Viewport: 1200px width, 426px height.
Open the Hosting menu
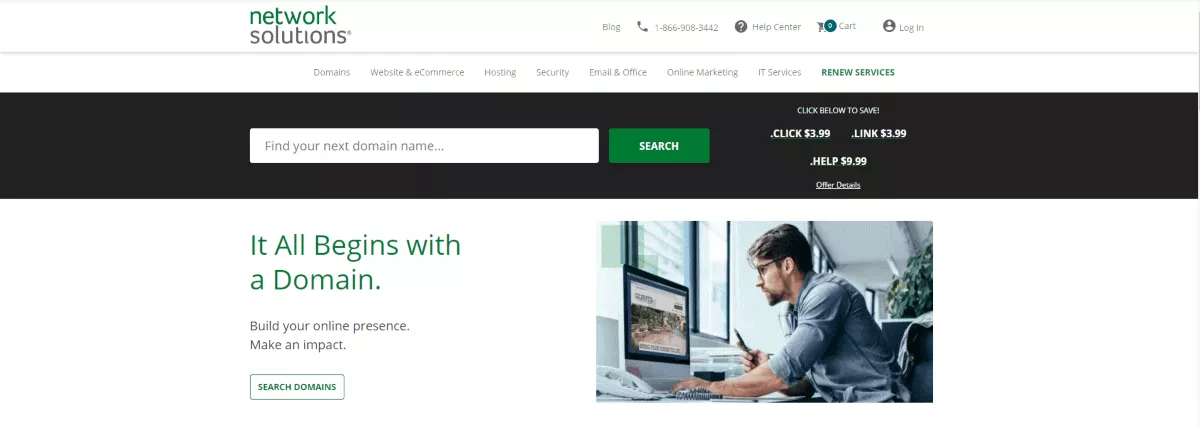click(x=500, y=72)
